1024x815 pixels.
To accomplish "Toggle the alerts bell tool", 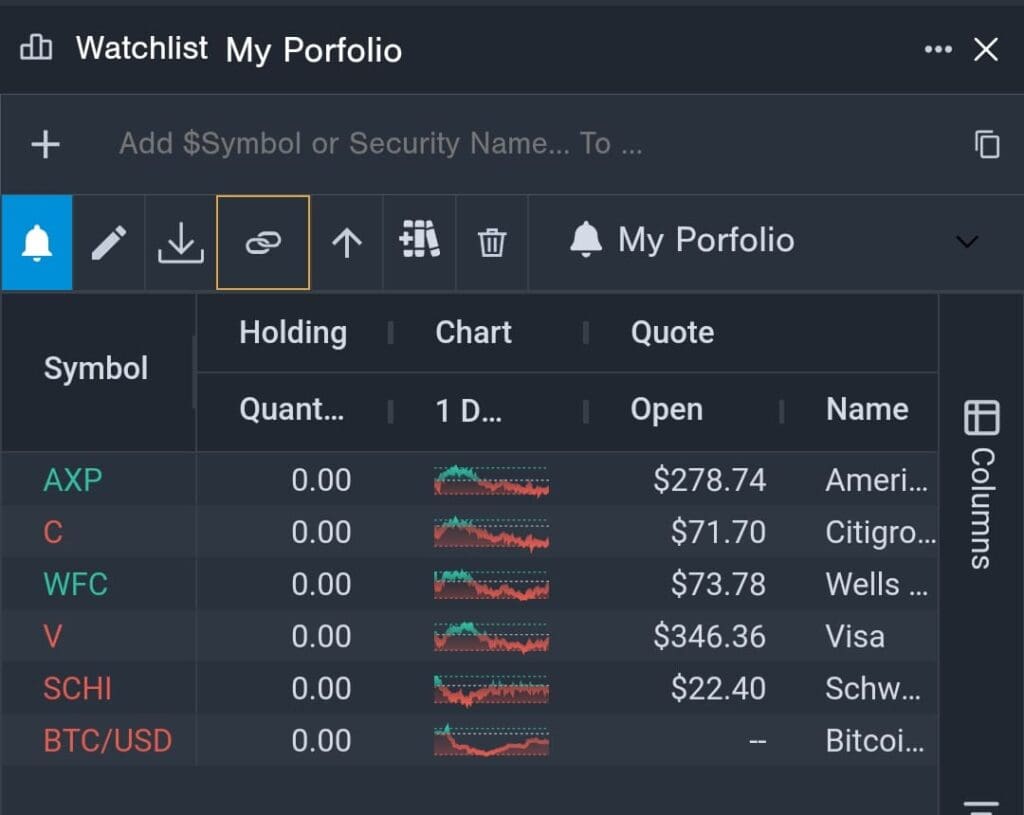I will 36,241.
